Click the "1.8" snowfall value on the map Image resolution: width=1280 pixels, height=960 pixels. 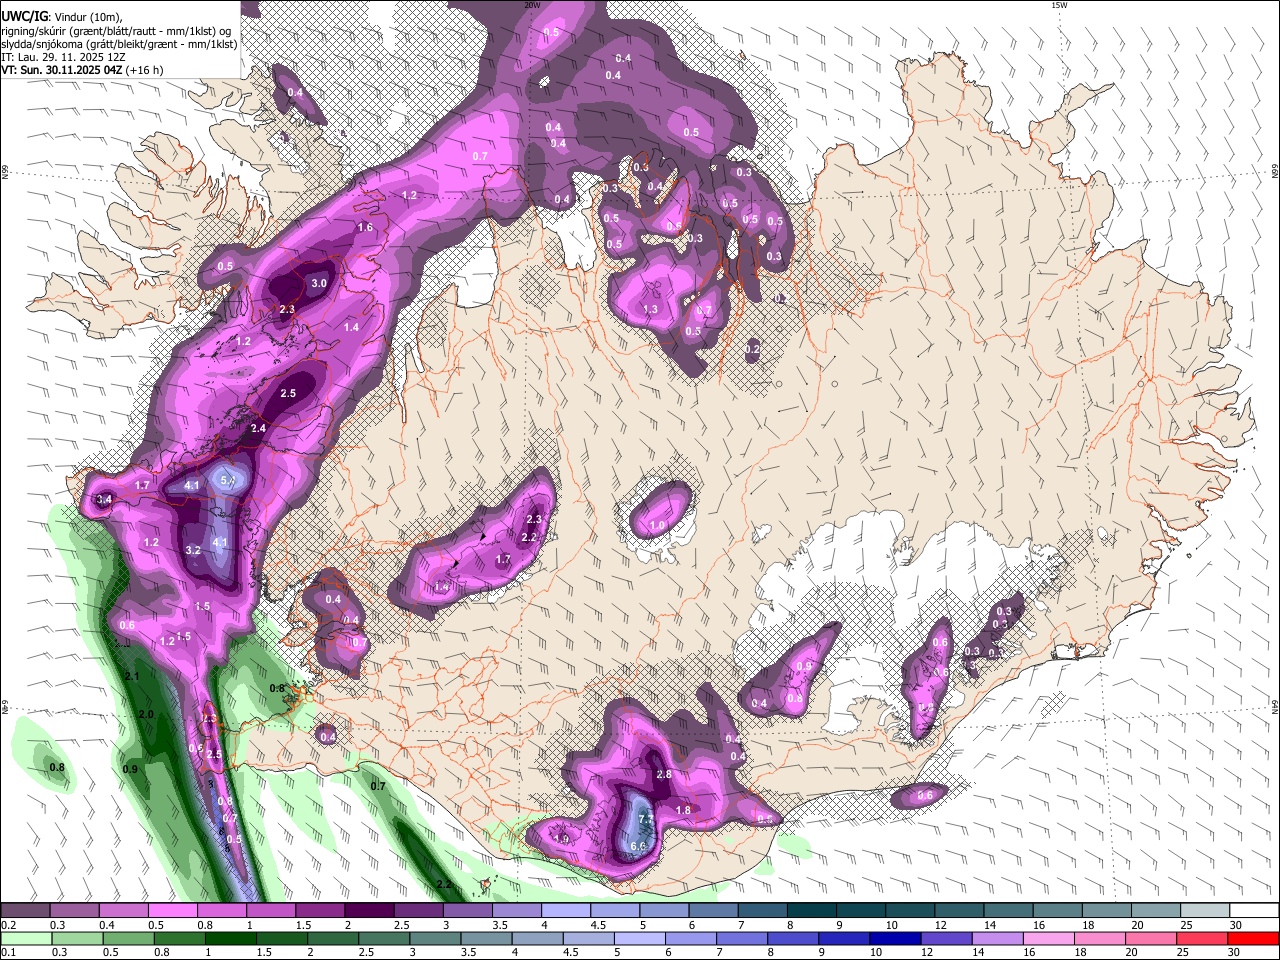pyautogui.click(x=684, y=810)
